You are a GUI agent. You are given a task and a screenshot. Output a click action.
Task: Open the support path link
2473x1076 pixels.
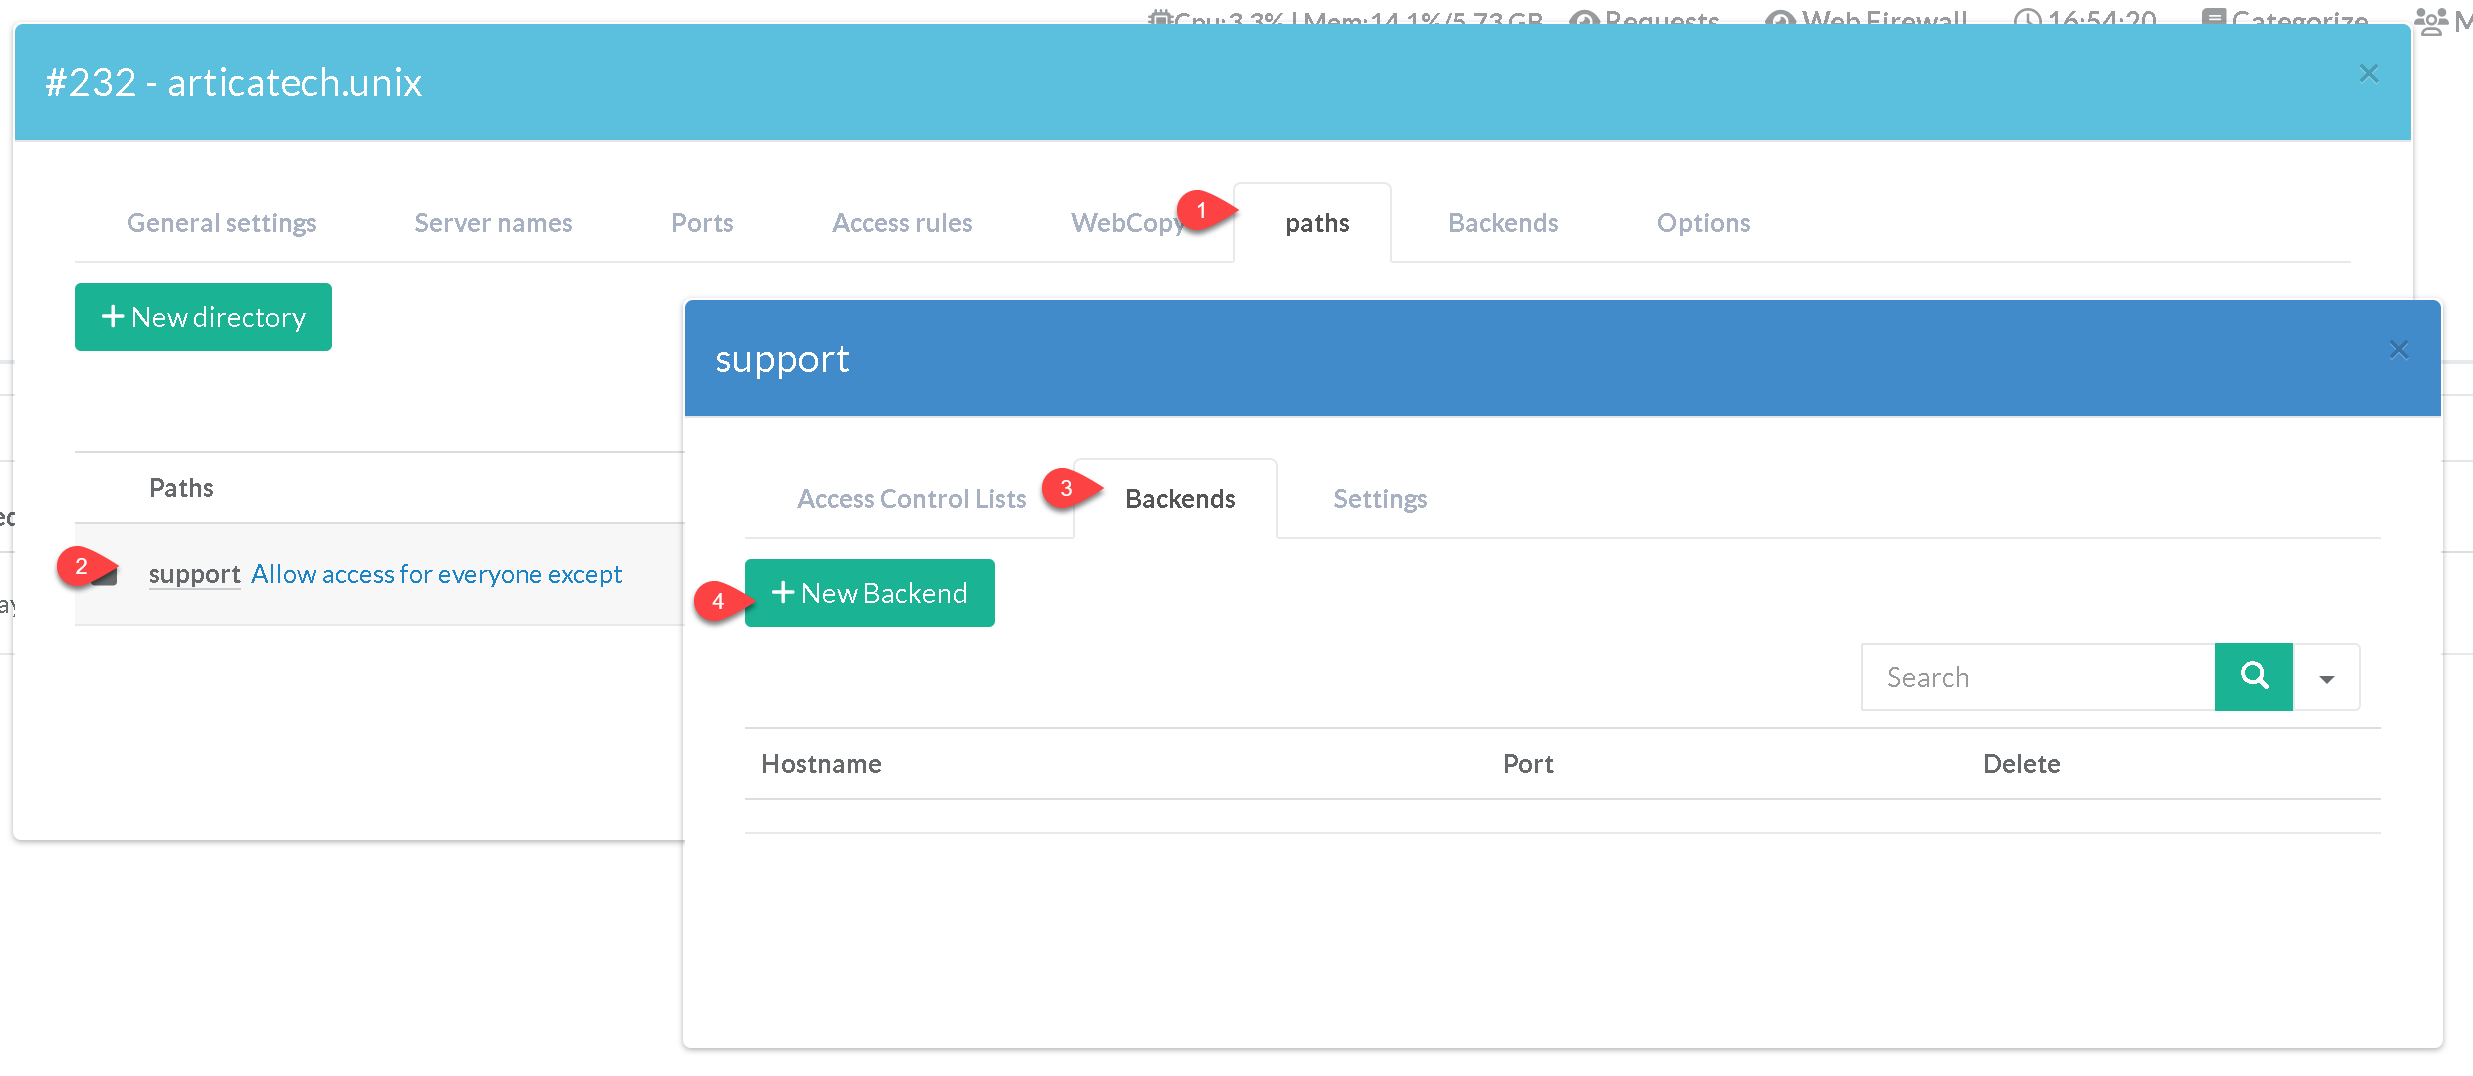194,574
